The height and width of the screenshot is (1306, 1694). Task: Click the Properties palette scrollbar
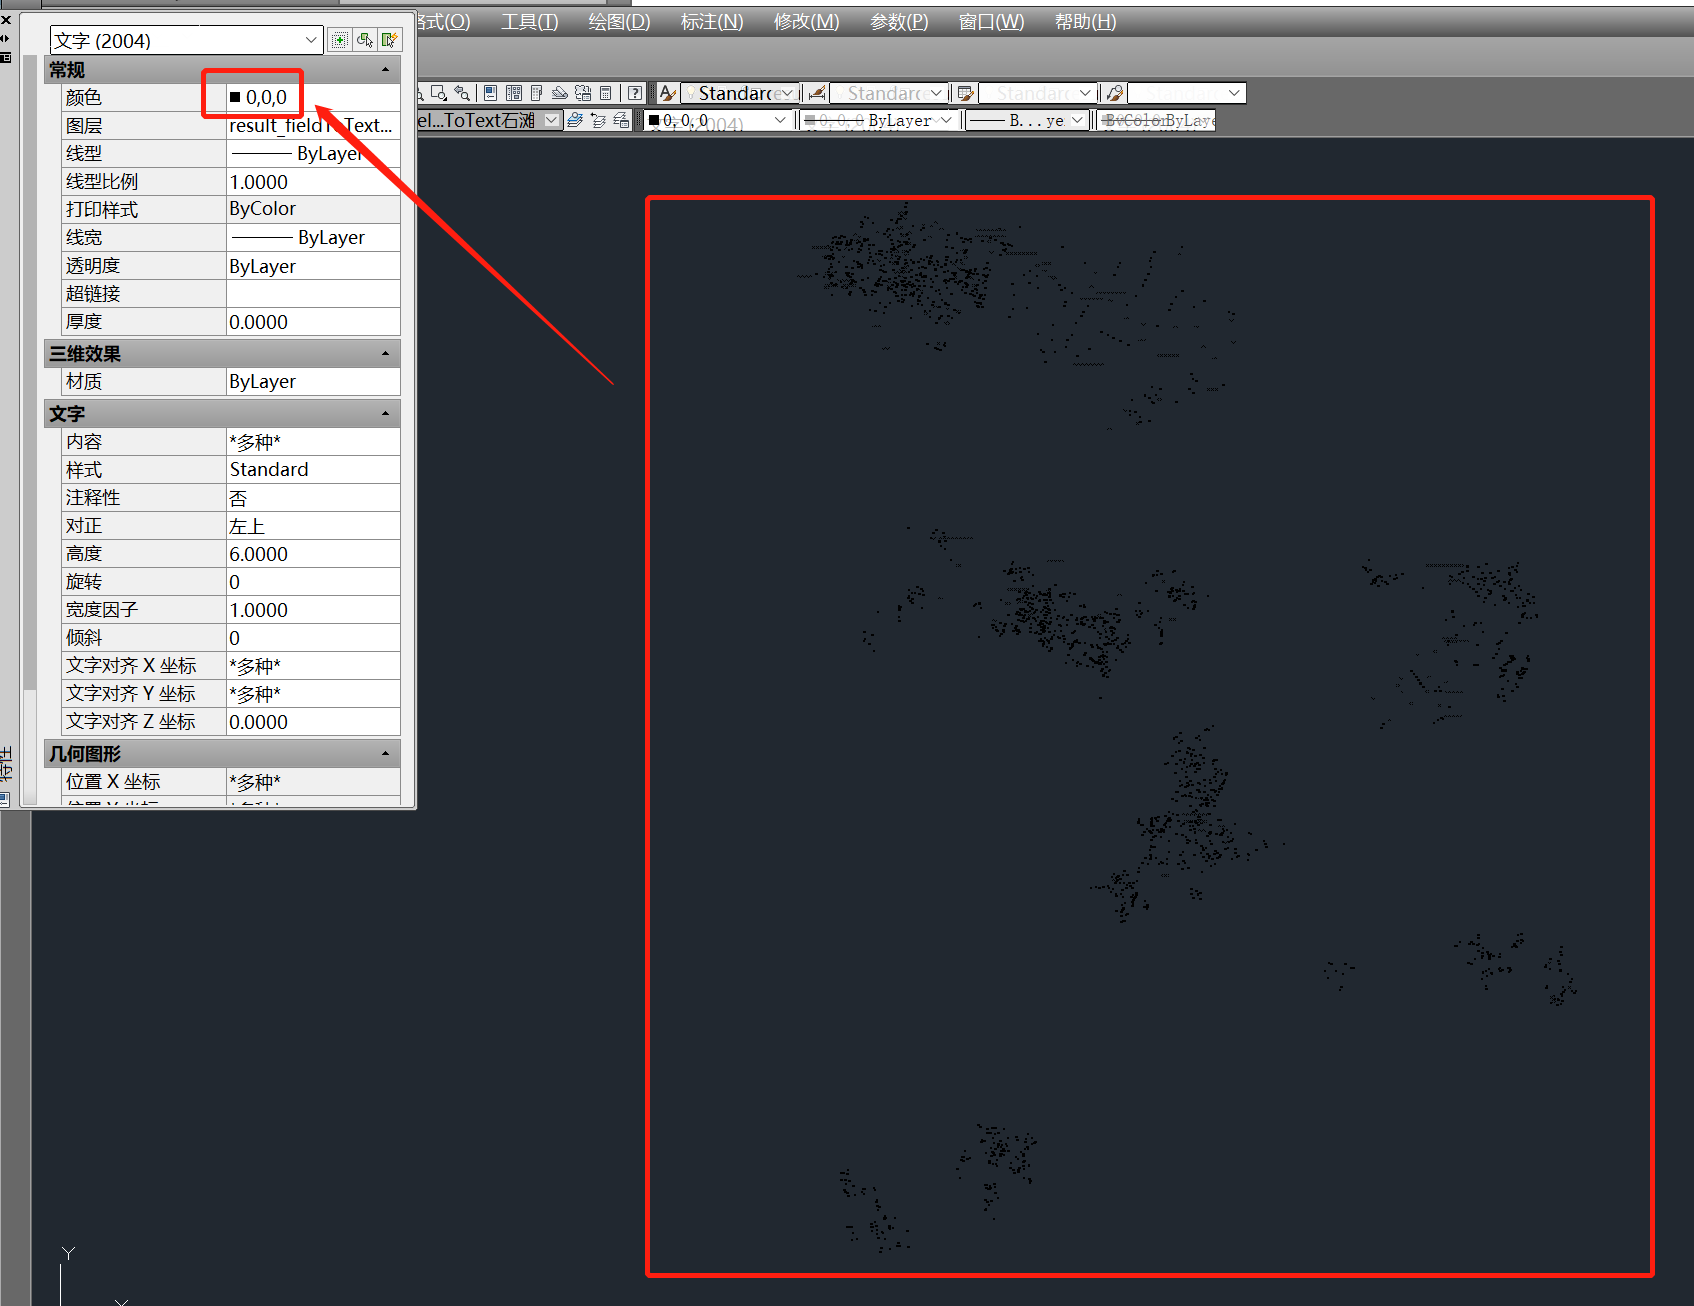[x=31, y=400]
